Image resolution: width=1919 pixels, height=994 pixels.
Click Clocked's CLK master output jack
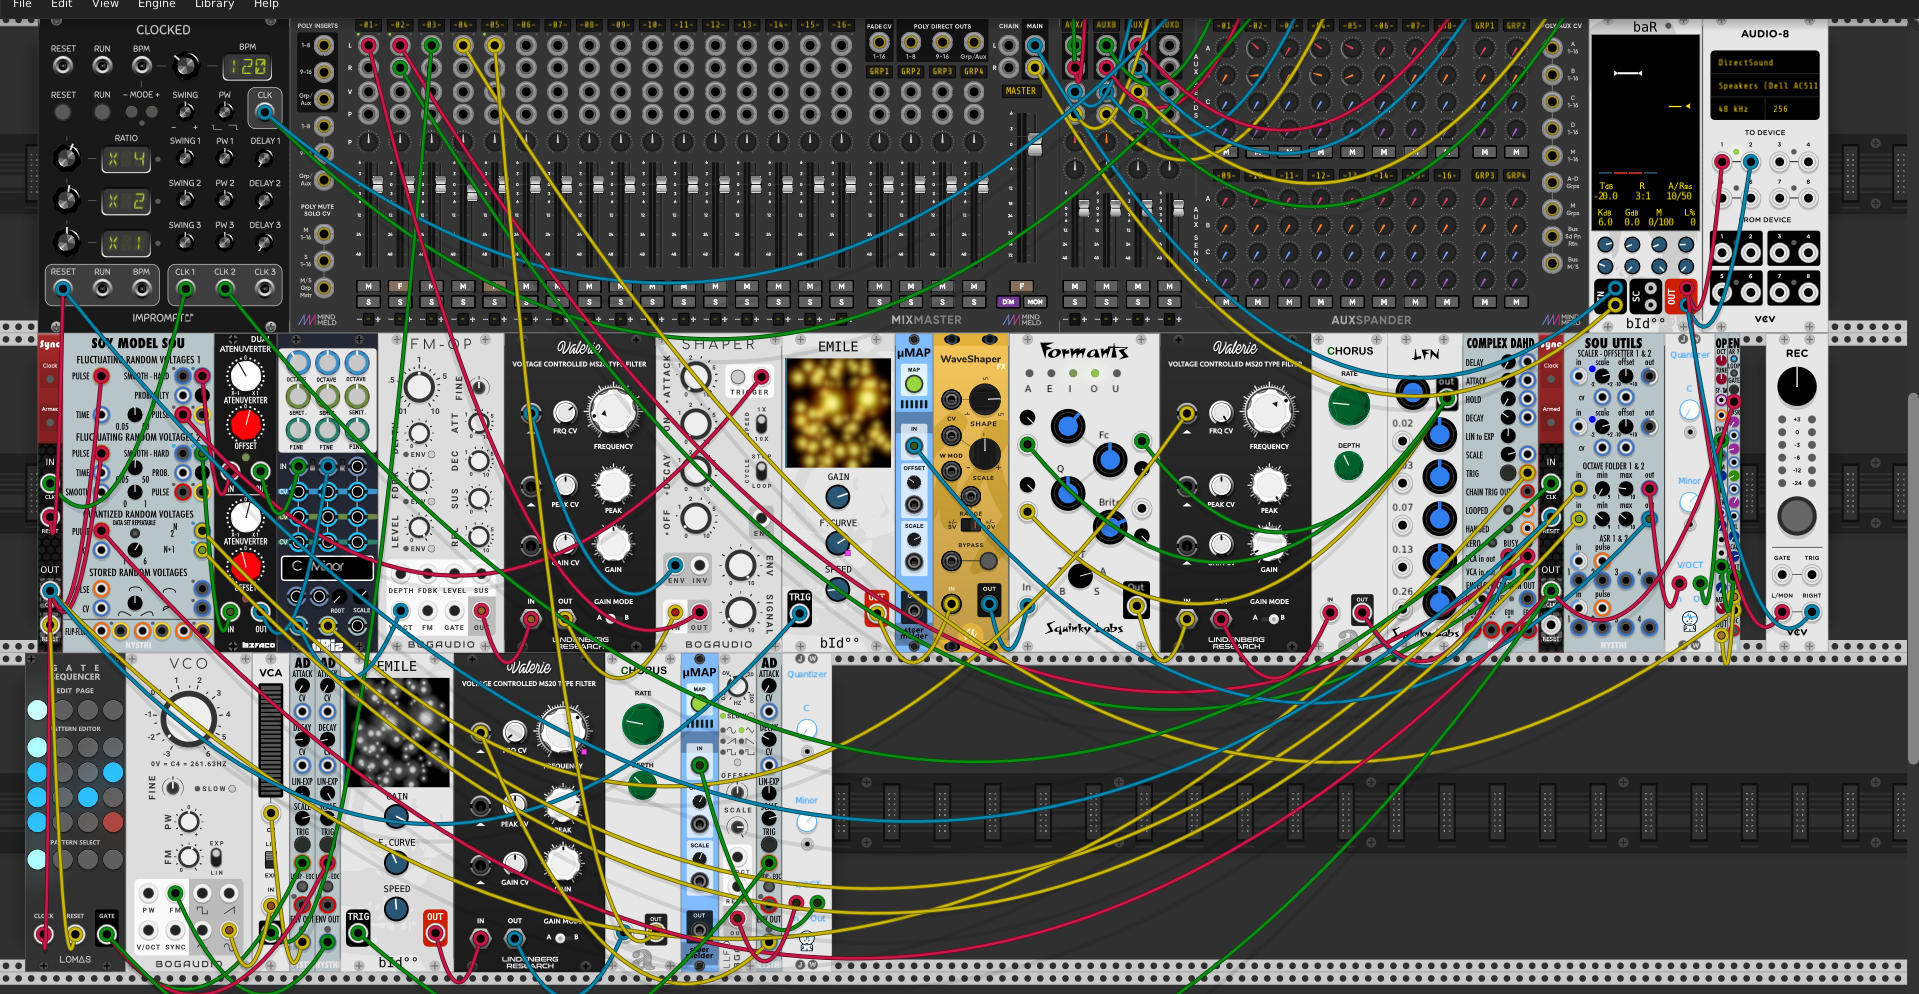point(264,112)
